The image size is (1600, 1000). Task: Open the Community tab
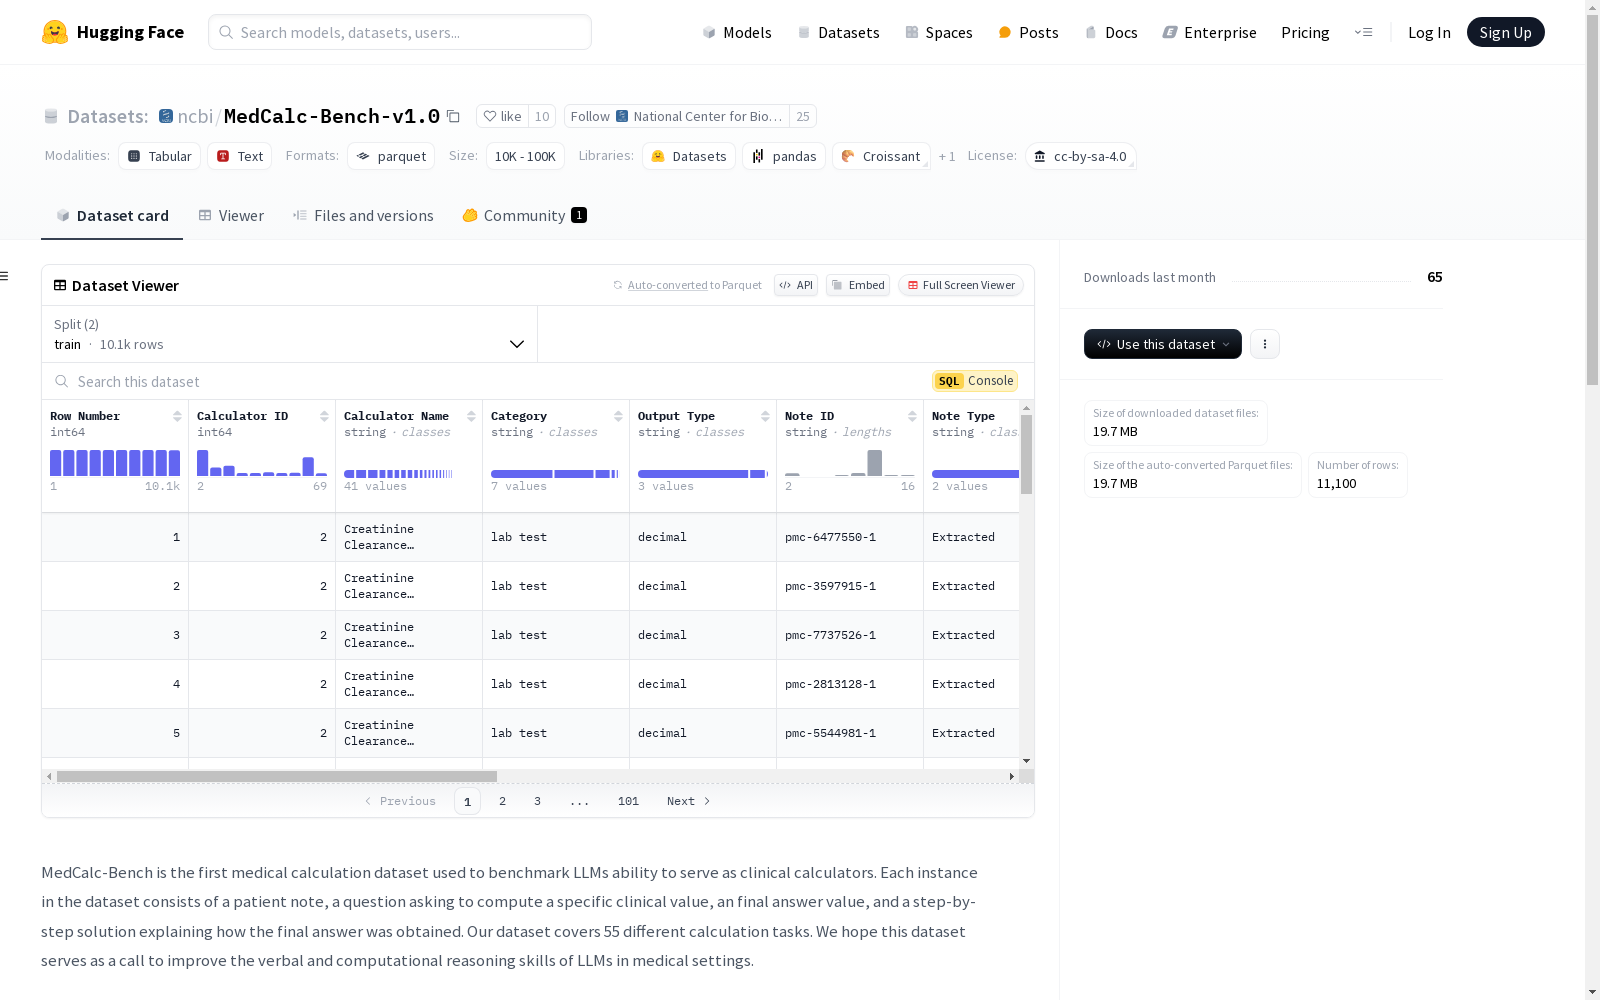[x=524, y=216]
